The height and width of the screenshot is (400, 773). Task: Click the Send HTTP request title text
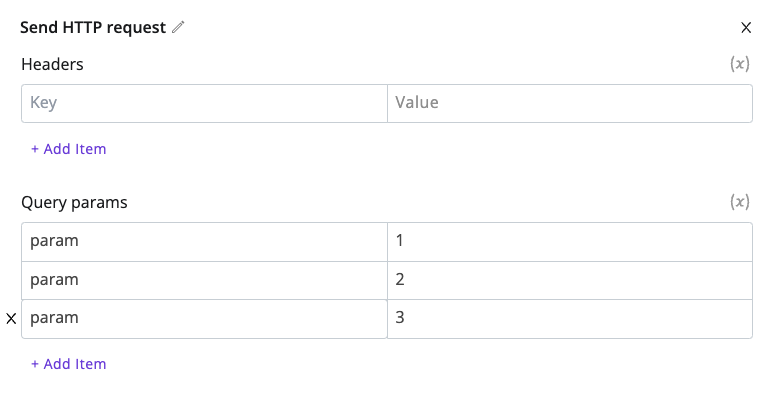[93, 28]
